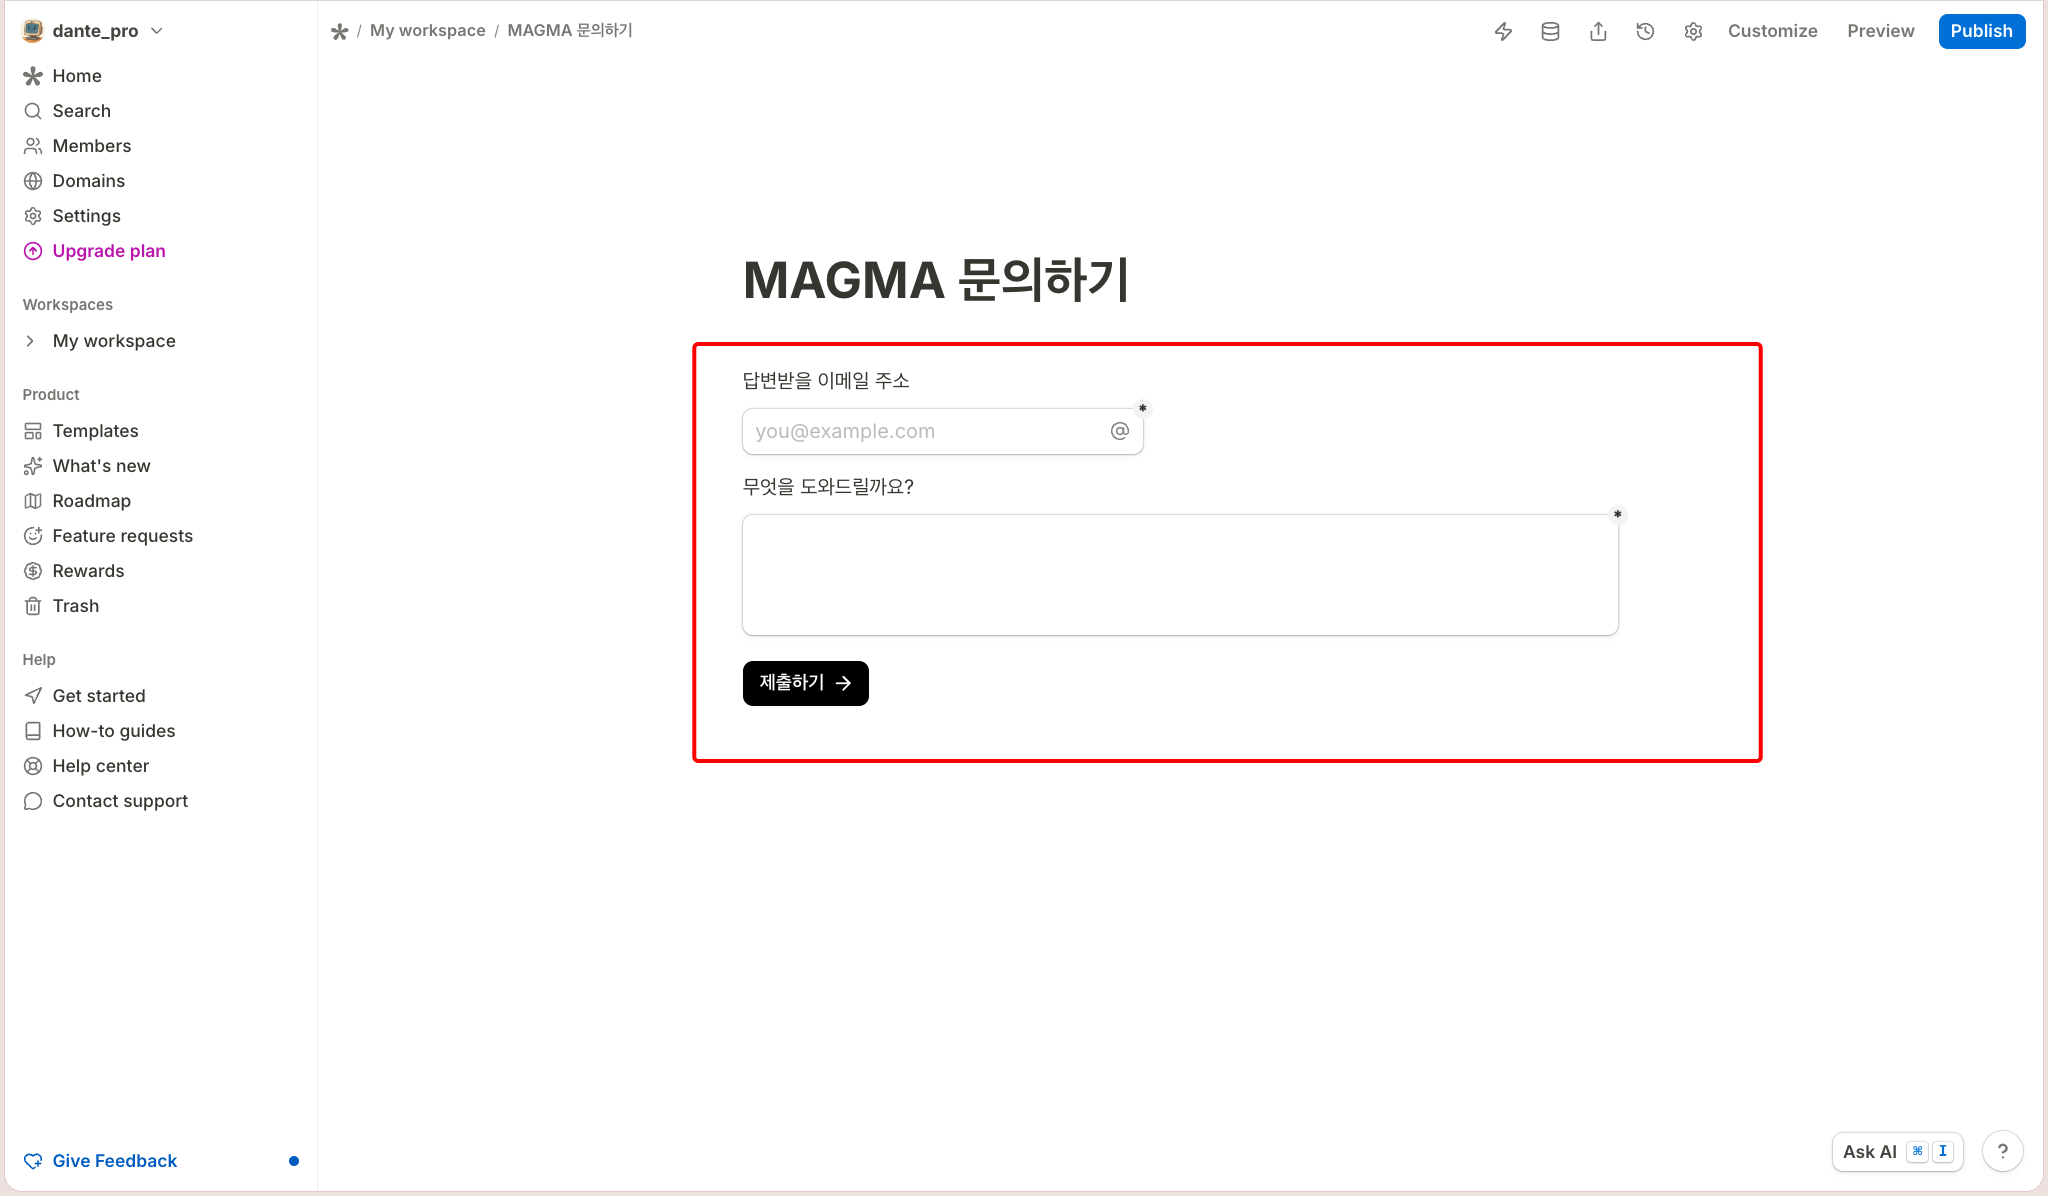Click the Members people icon
Image resolution: width=2048 pixels, height=1196 pixels.
point(33,146)
